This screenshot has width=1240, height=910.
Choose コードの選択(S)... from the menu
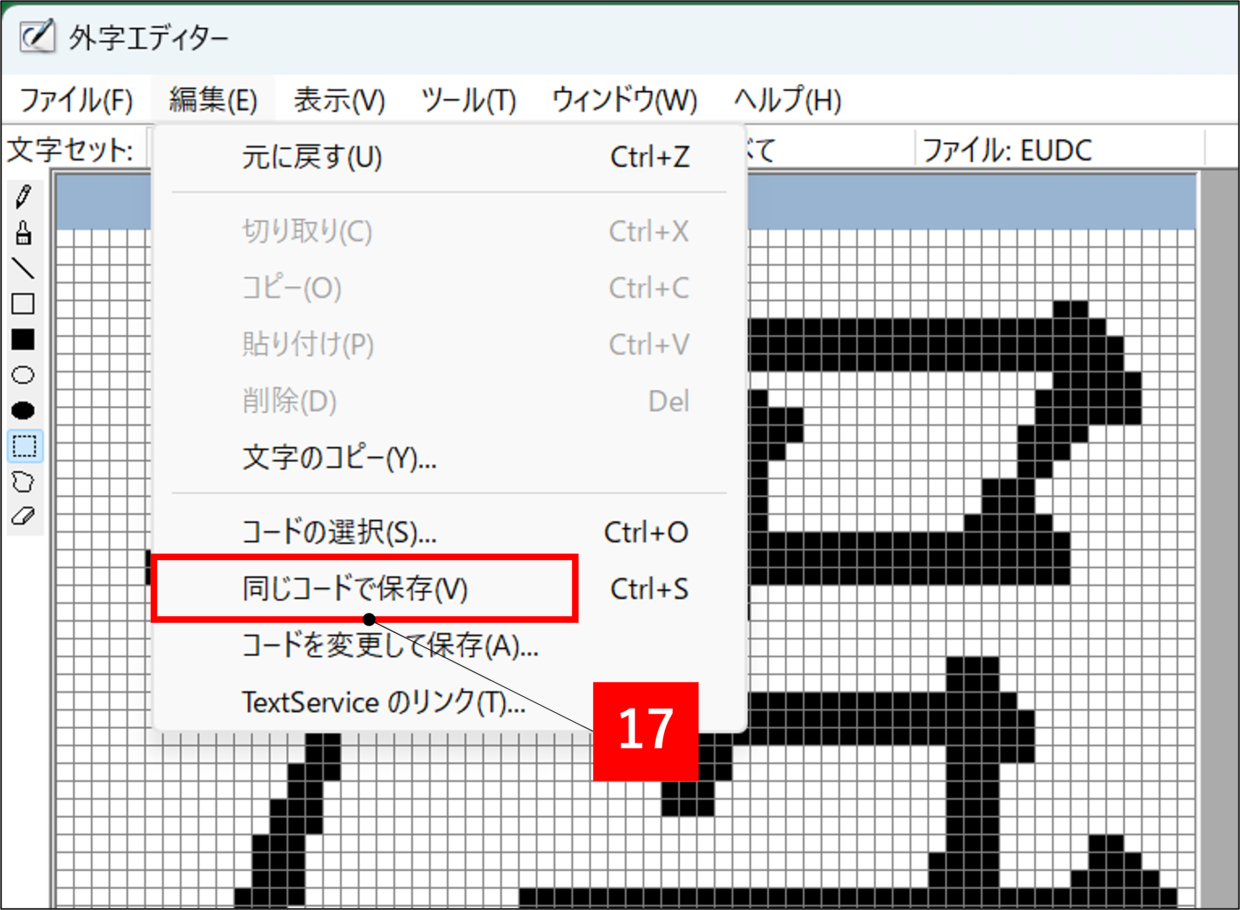click(x=450, y=532)
